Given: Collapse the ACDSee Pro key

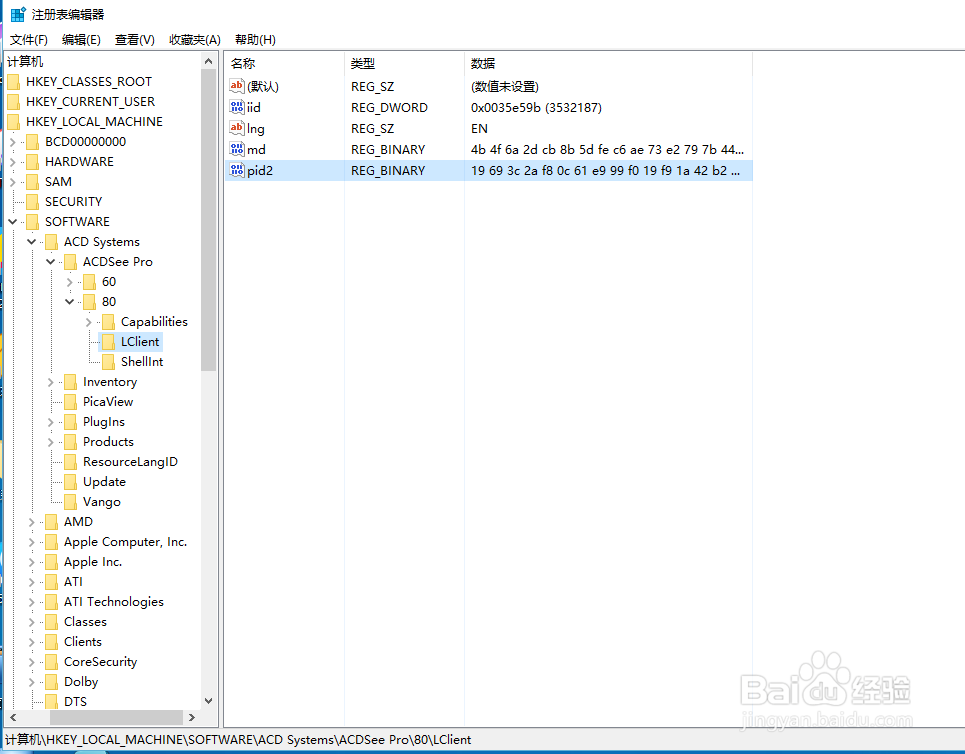Looking at the screenshot, I should coord(51,262).
